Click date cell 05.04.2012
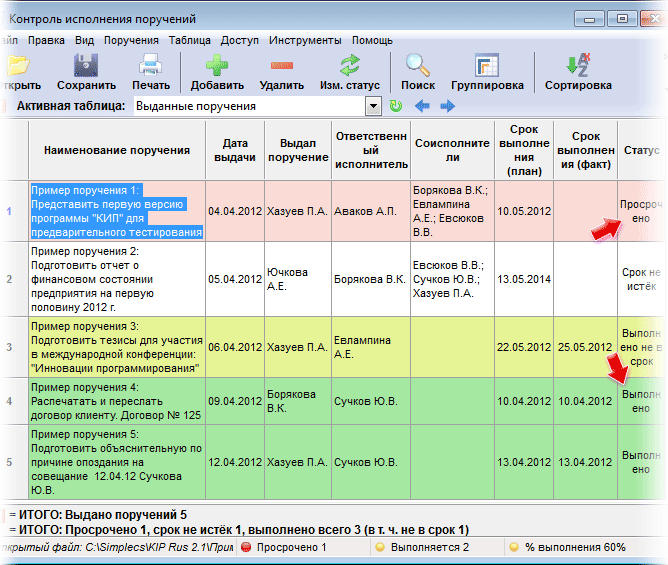This screenshot has height=565, width=668. click(235, 279)
